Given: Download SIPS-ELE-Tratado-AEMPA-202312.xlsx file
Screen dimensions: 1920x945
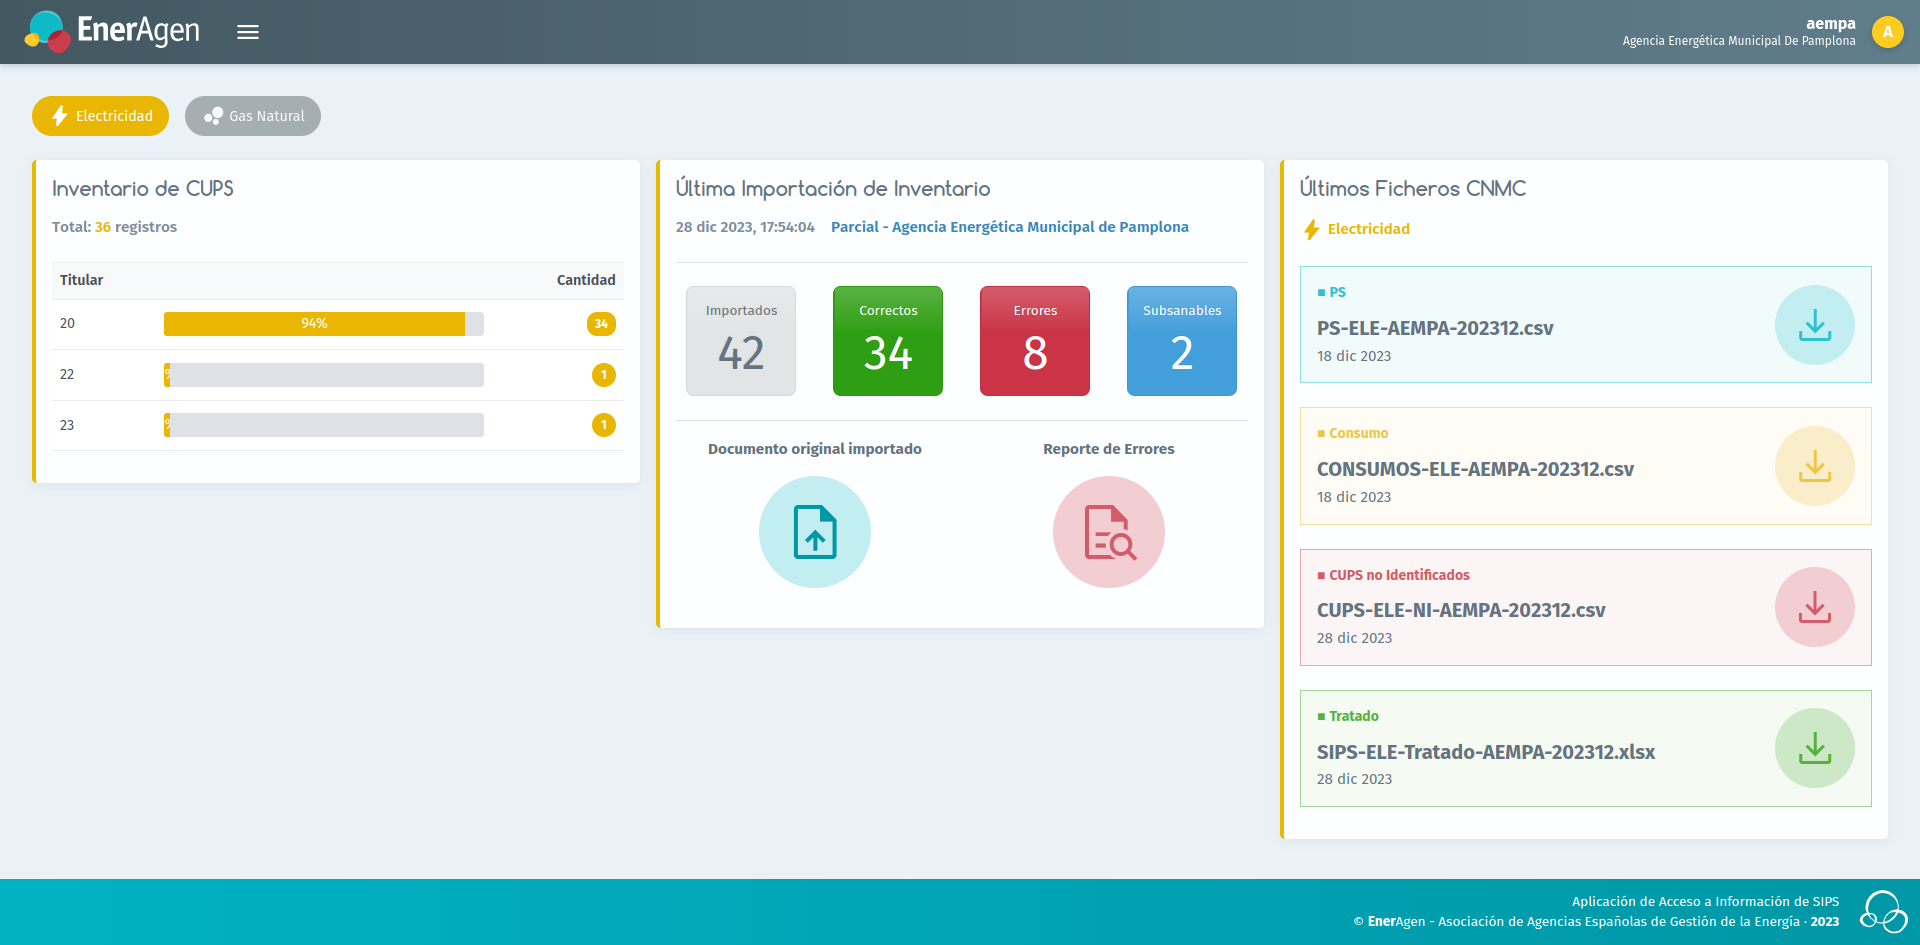Looking at the screenshot, I should coord(1814,748).
